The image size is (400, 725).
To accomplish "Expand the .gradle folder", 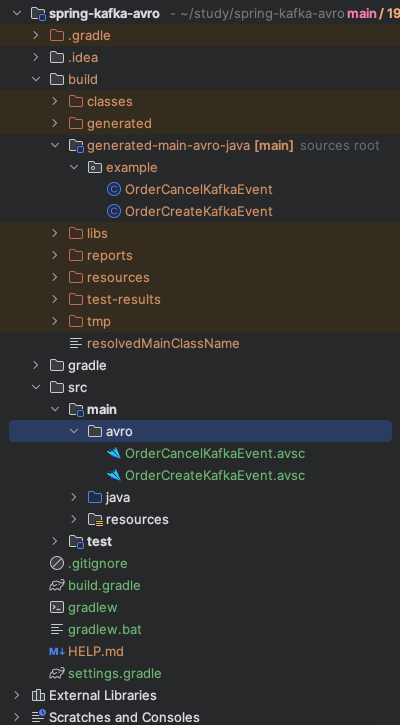I will tap(36, 35).
